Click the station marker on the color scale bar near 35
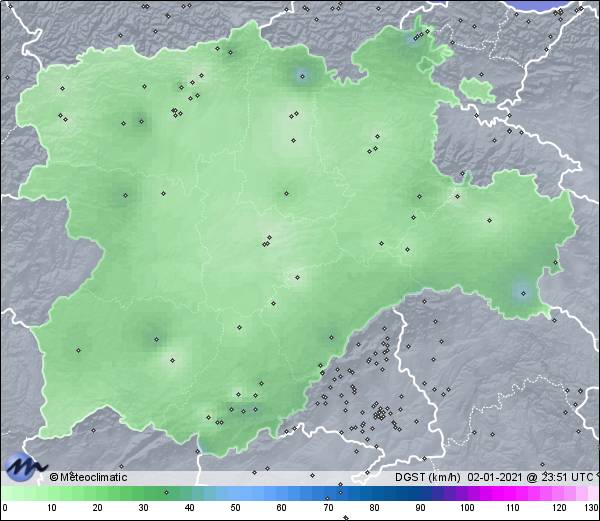Screen dimensions: 600x521 tap(166, 492)
